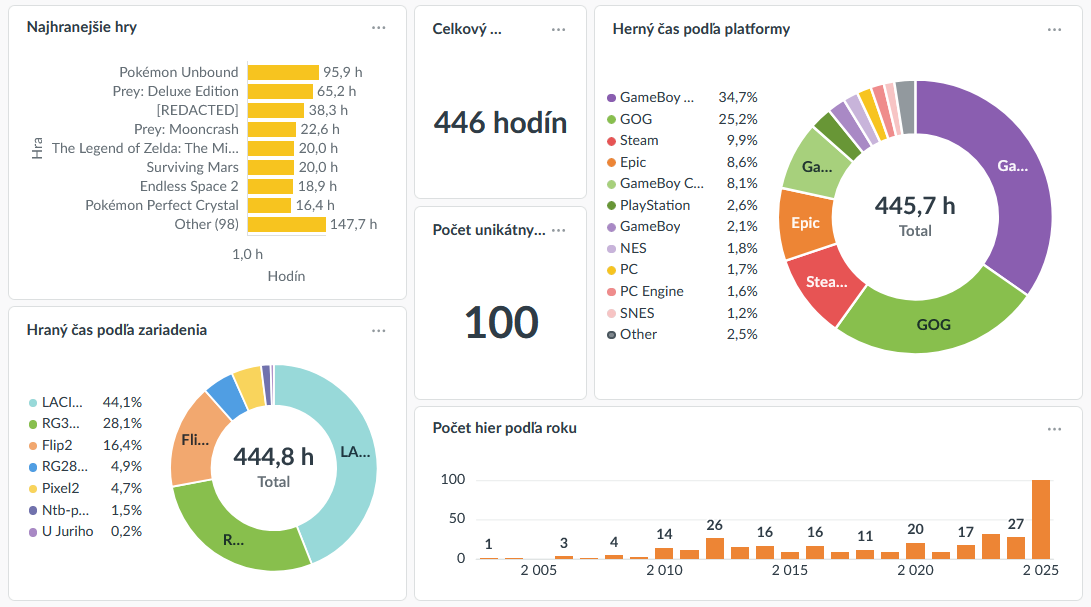Open the Hraný čas podľa zariadenia panel menu

377,330
